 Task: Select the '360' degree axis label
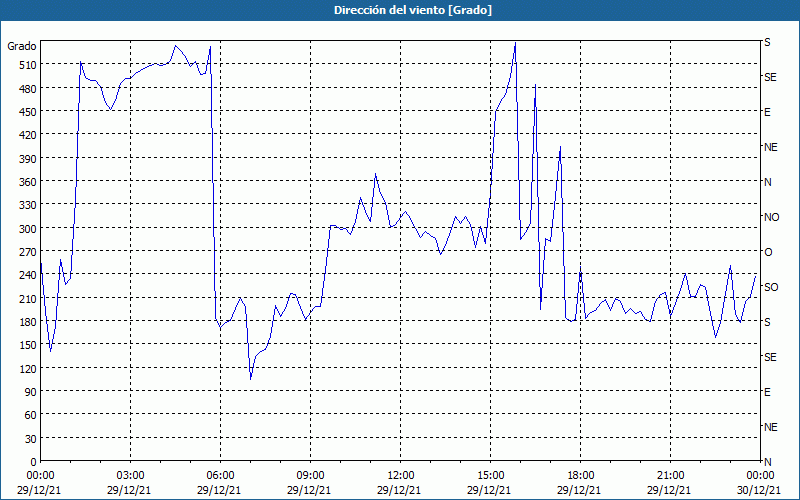(x=28, y=182)
